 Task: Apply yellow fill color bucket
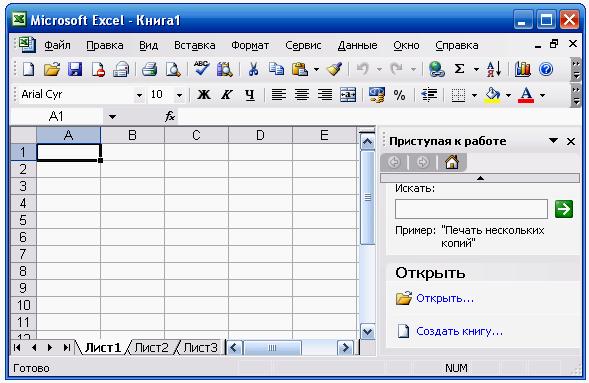pyautogui.click(x=493, y=95)
